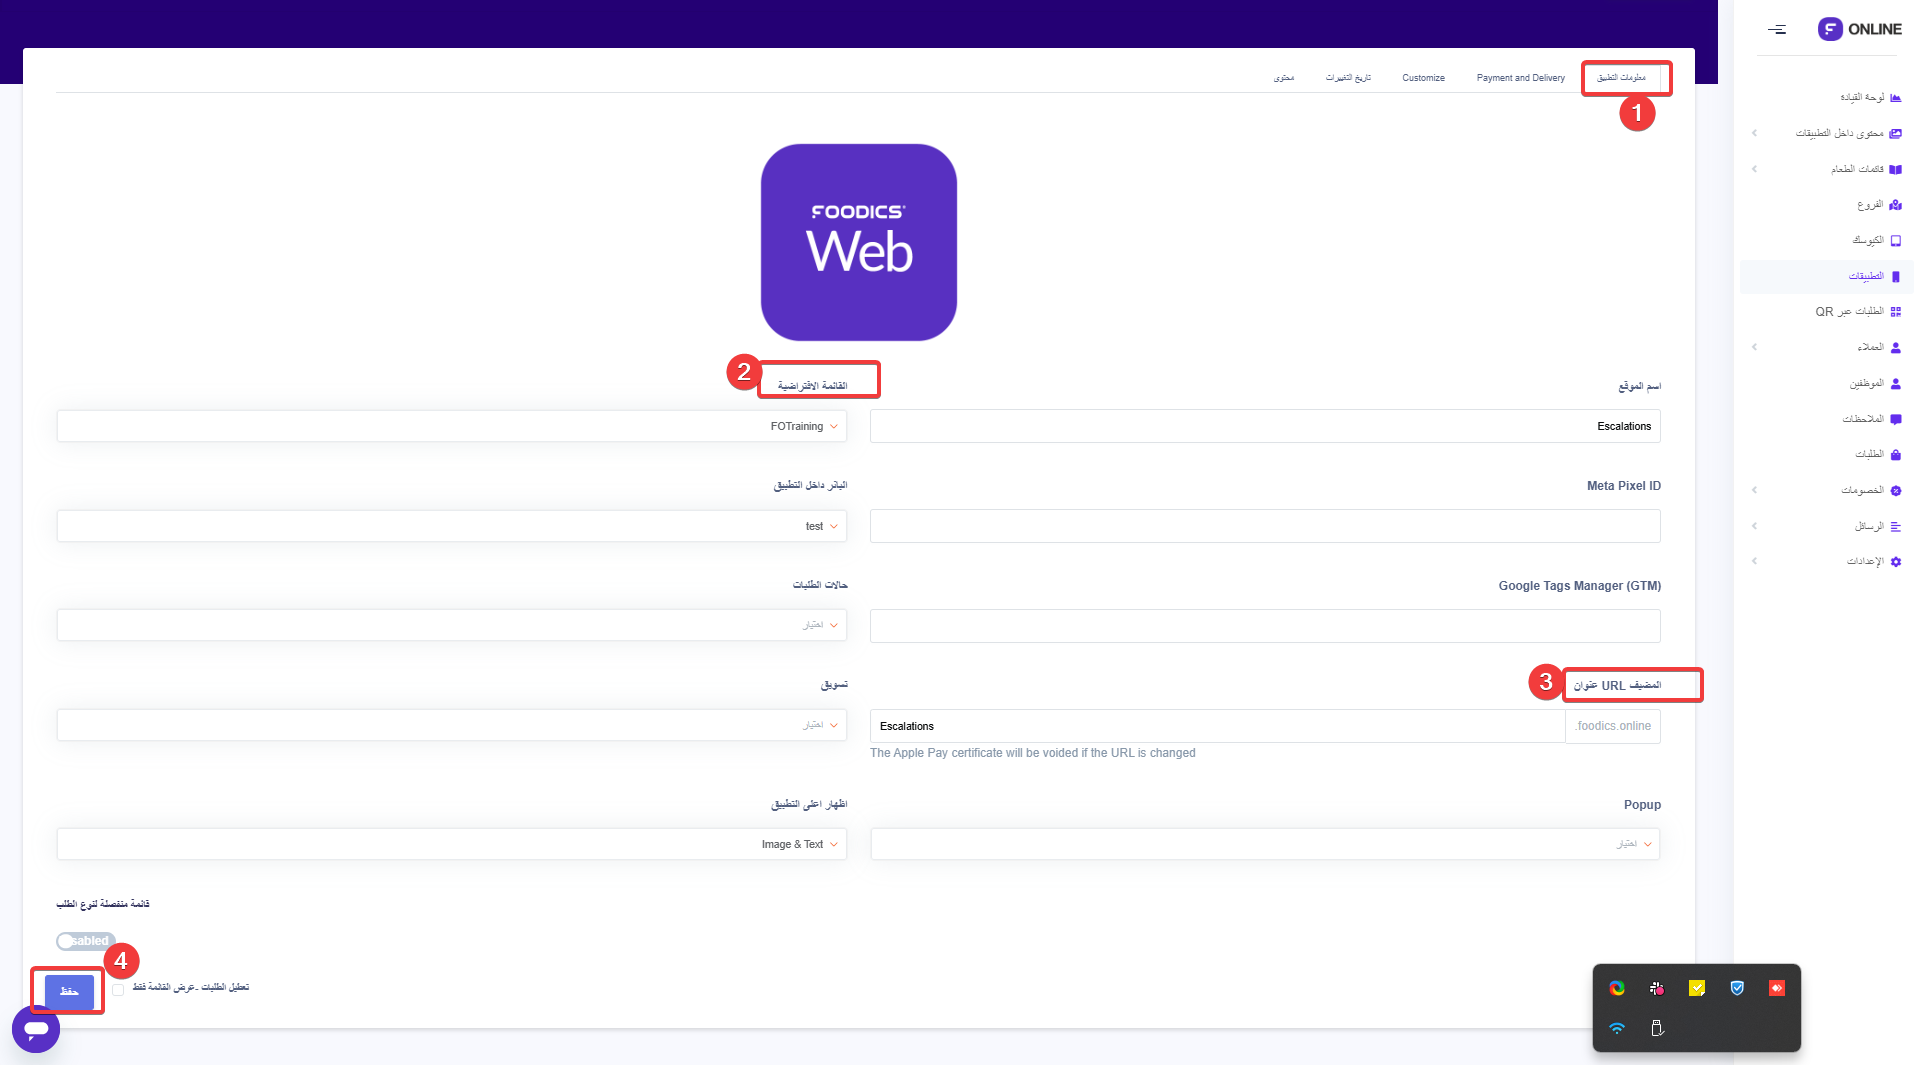Expand محتوى داخل التطبيقات chevron
This screenshot has width=1920, height=1065.
pos(1754,133)
